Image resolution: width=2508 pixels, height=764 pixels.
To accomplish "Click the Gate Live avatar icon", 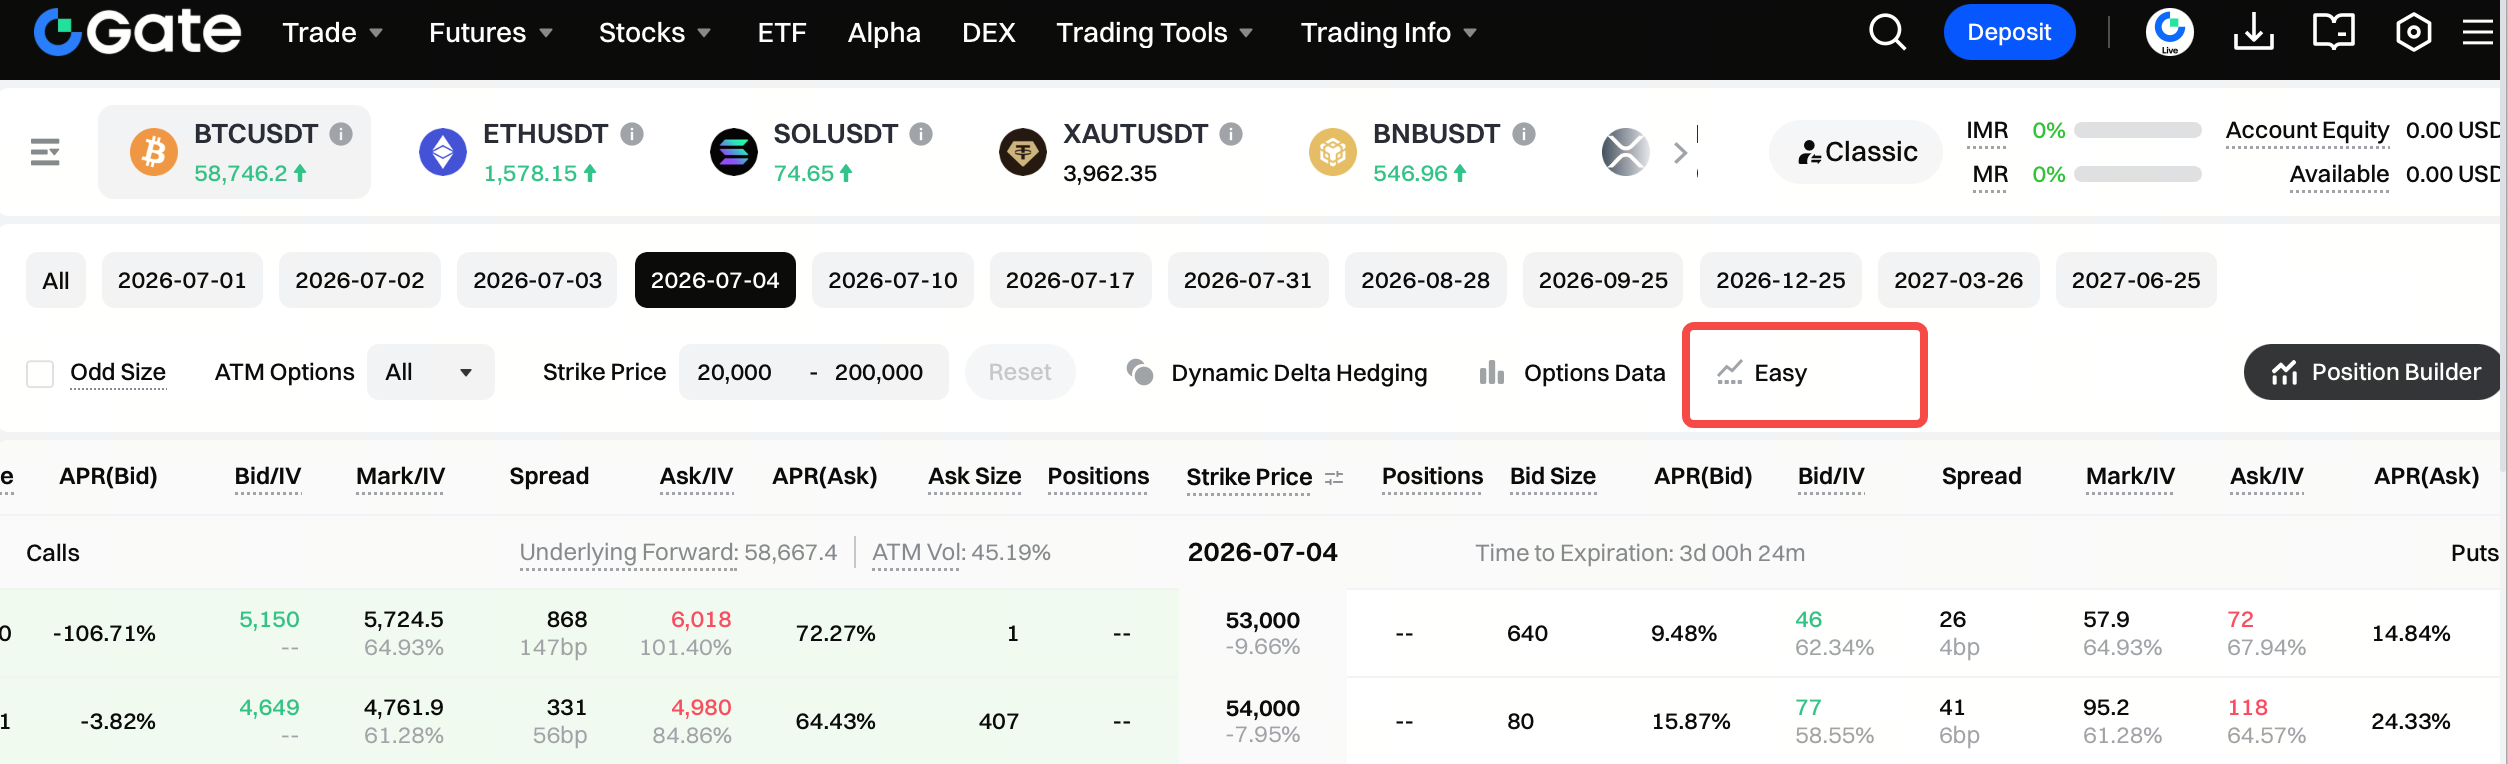I will pos(2169,32).
